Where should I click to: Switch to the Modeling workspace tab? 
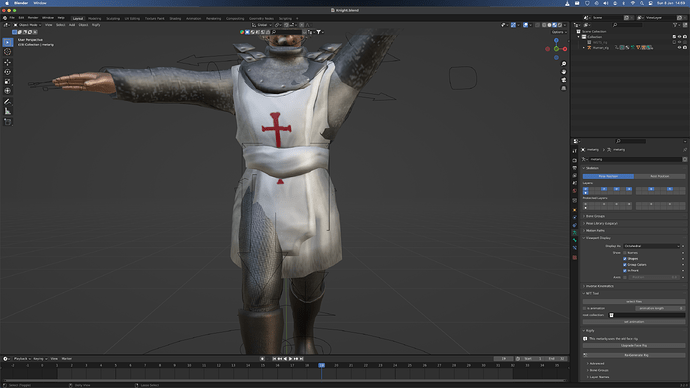pyautogui.click(x=95, y=18)
